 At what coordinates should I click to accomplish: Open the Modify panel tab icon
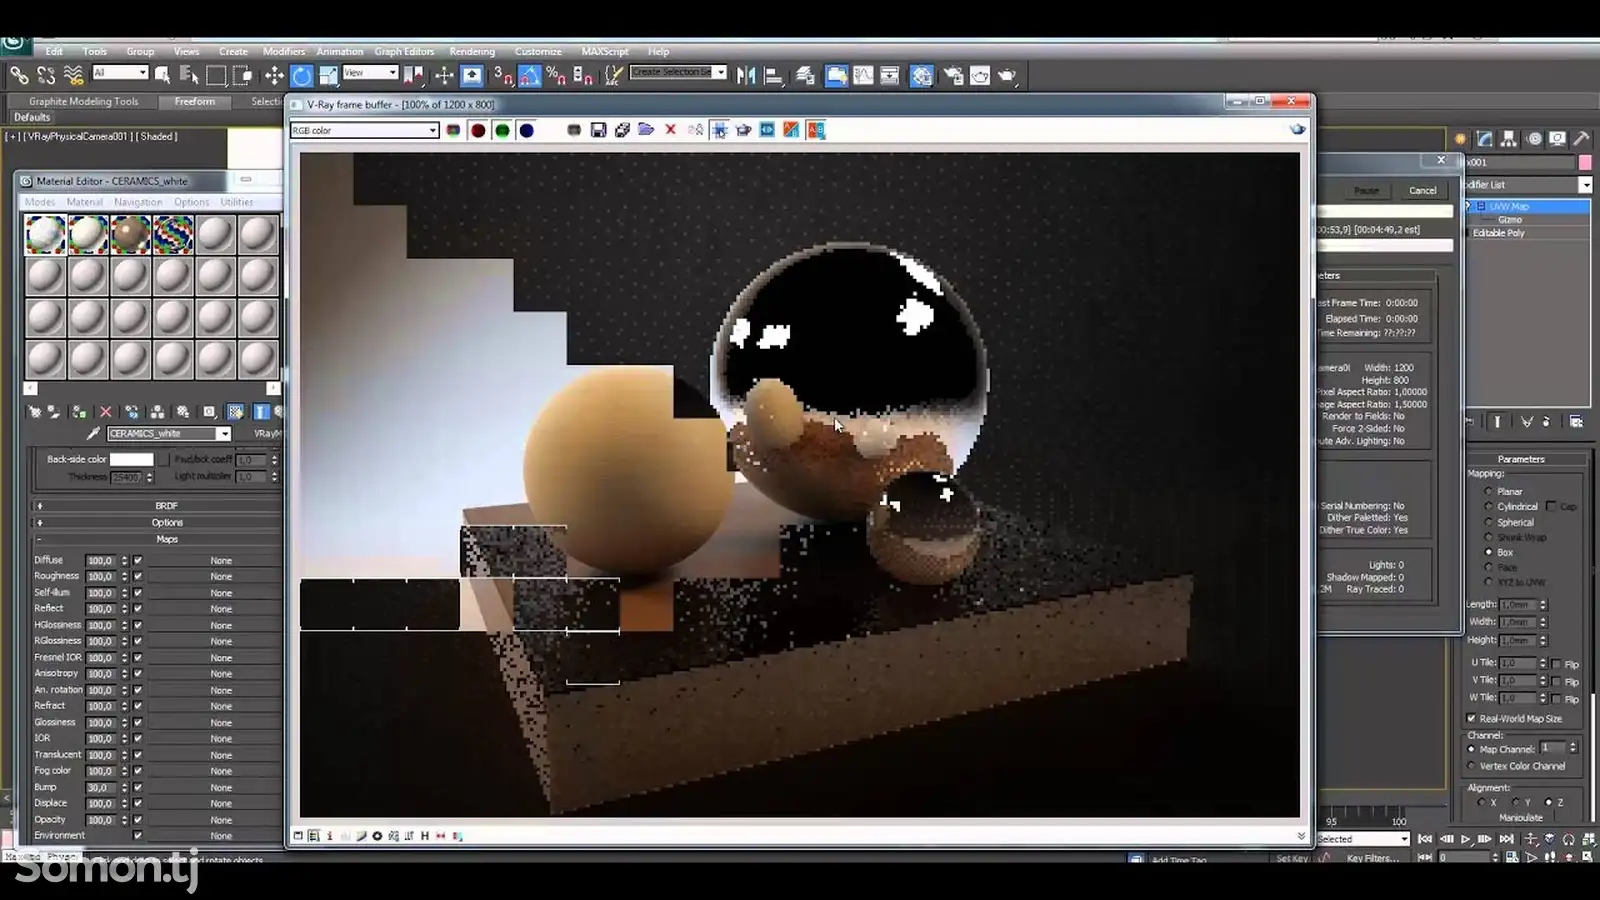(1485, 139)
